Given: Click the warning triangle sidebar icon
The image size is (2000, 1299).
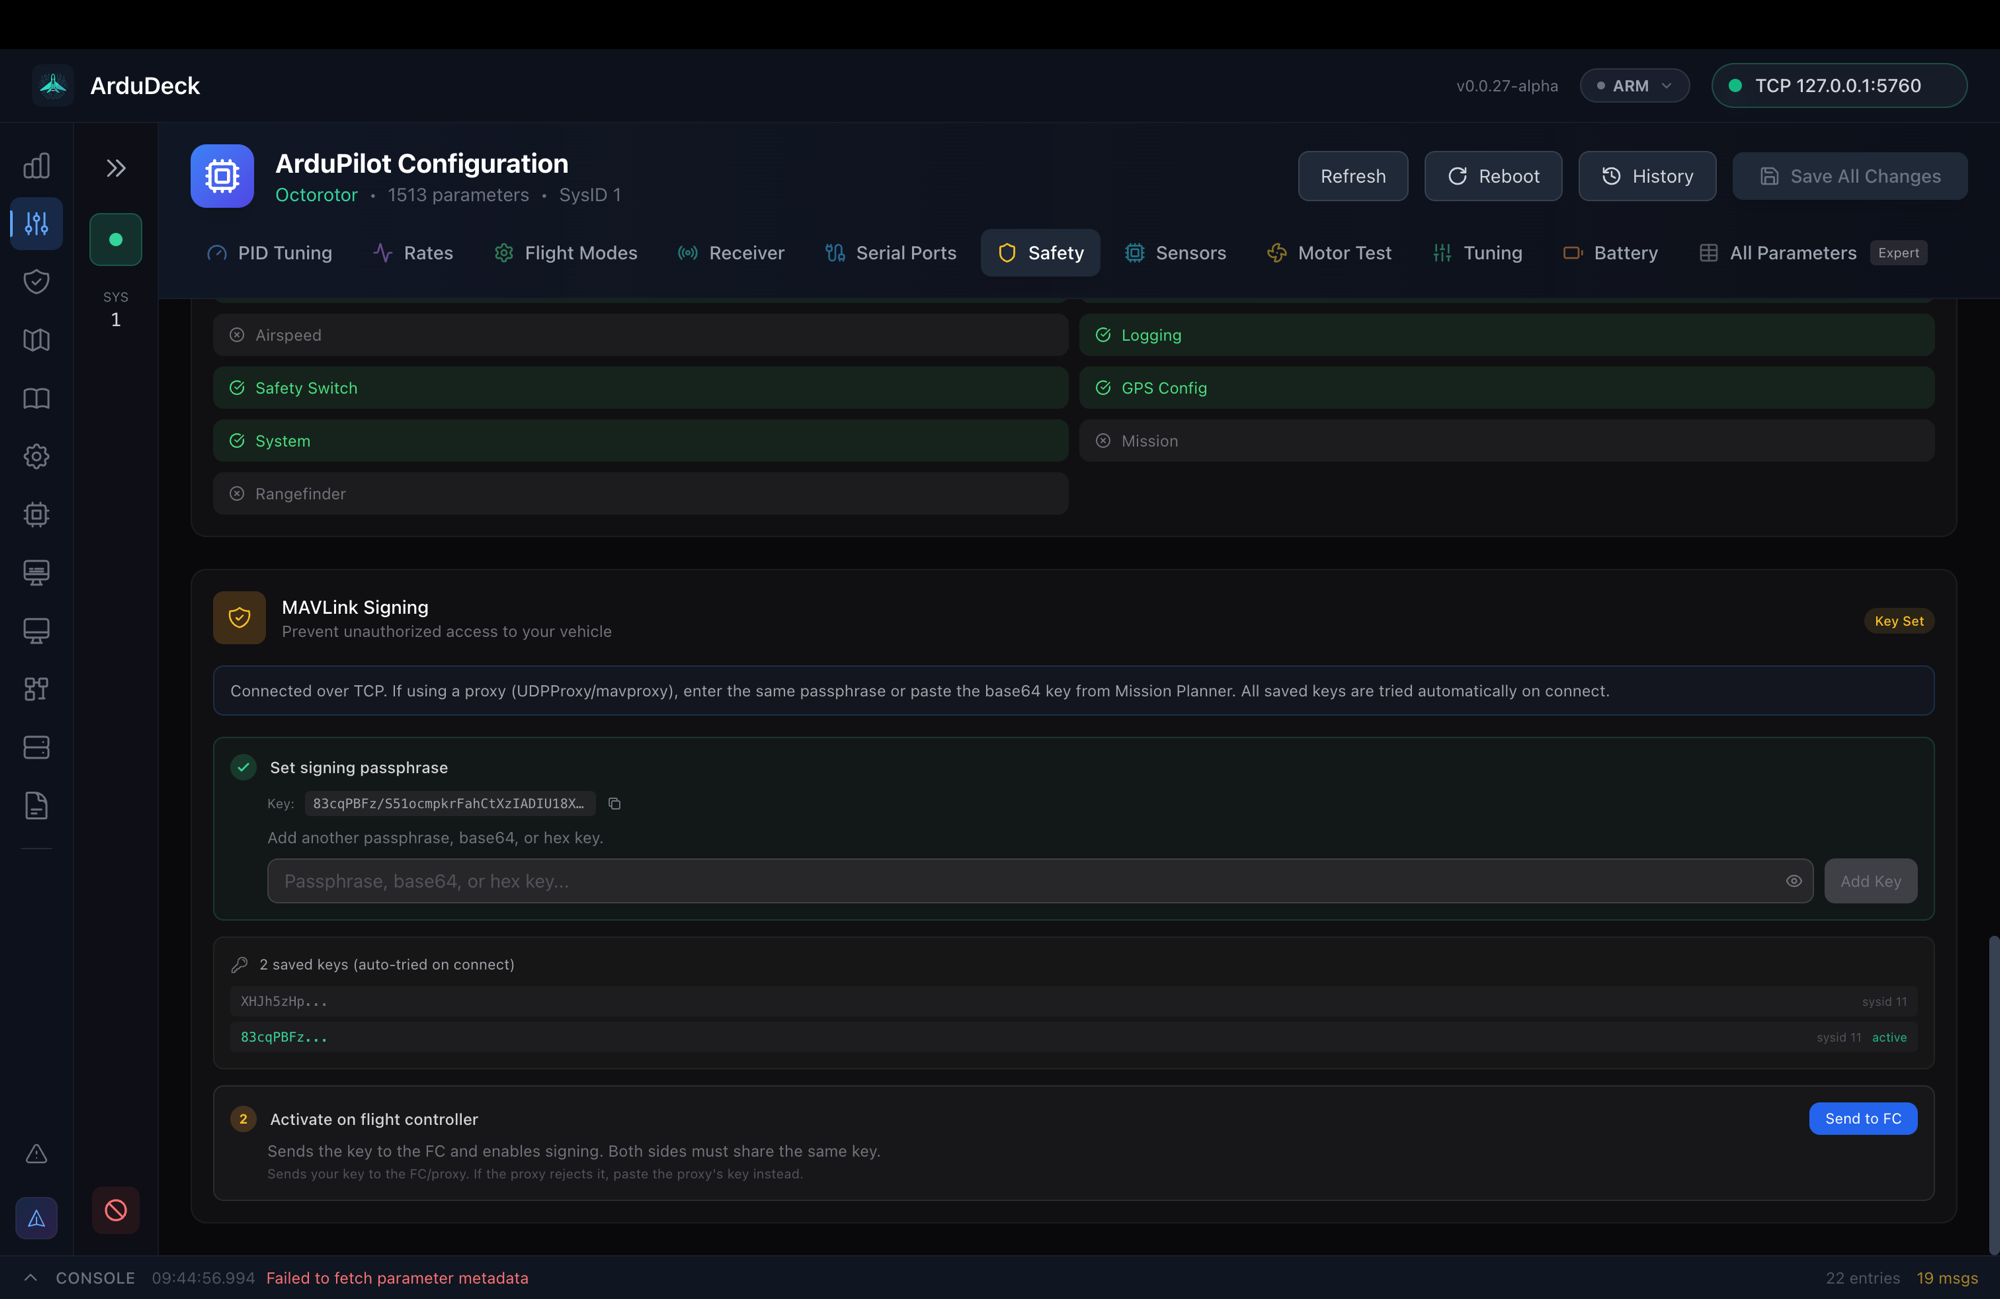Looking at the screenshot, I should (x=36, y=1154).
